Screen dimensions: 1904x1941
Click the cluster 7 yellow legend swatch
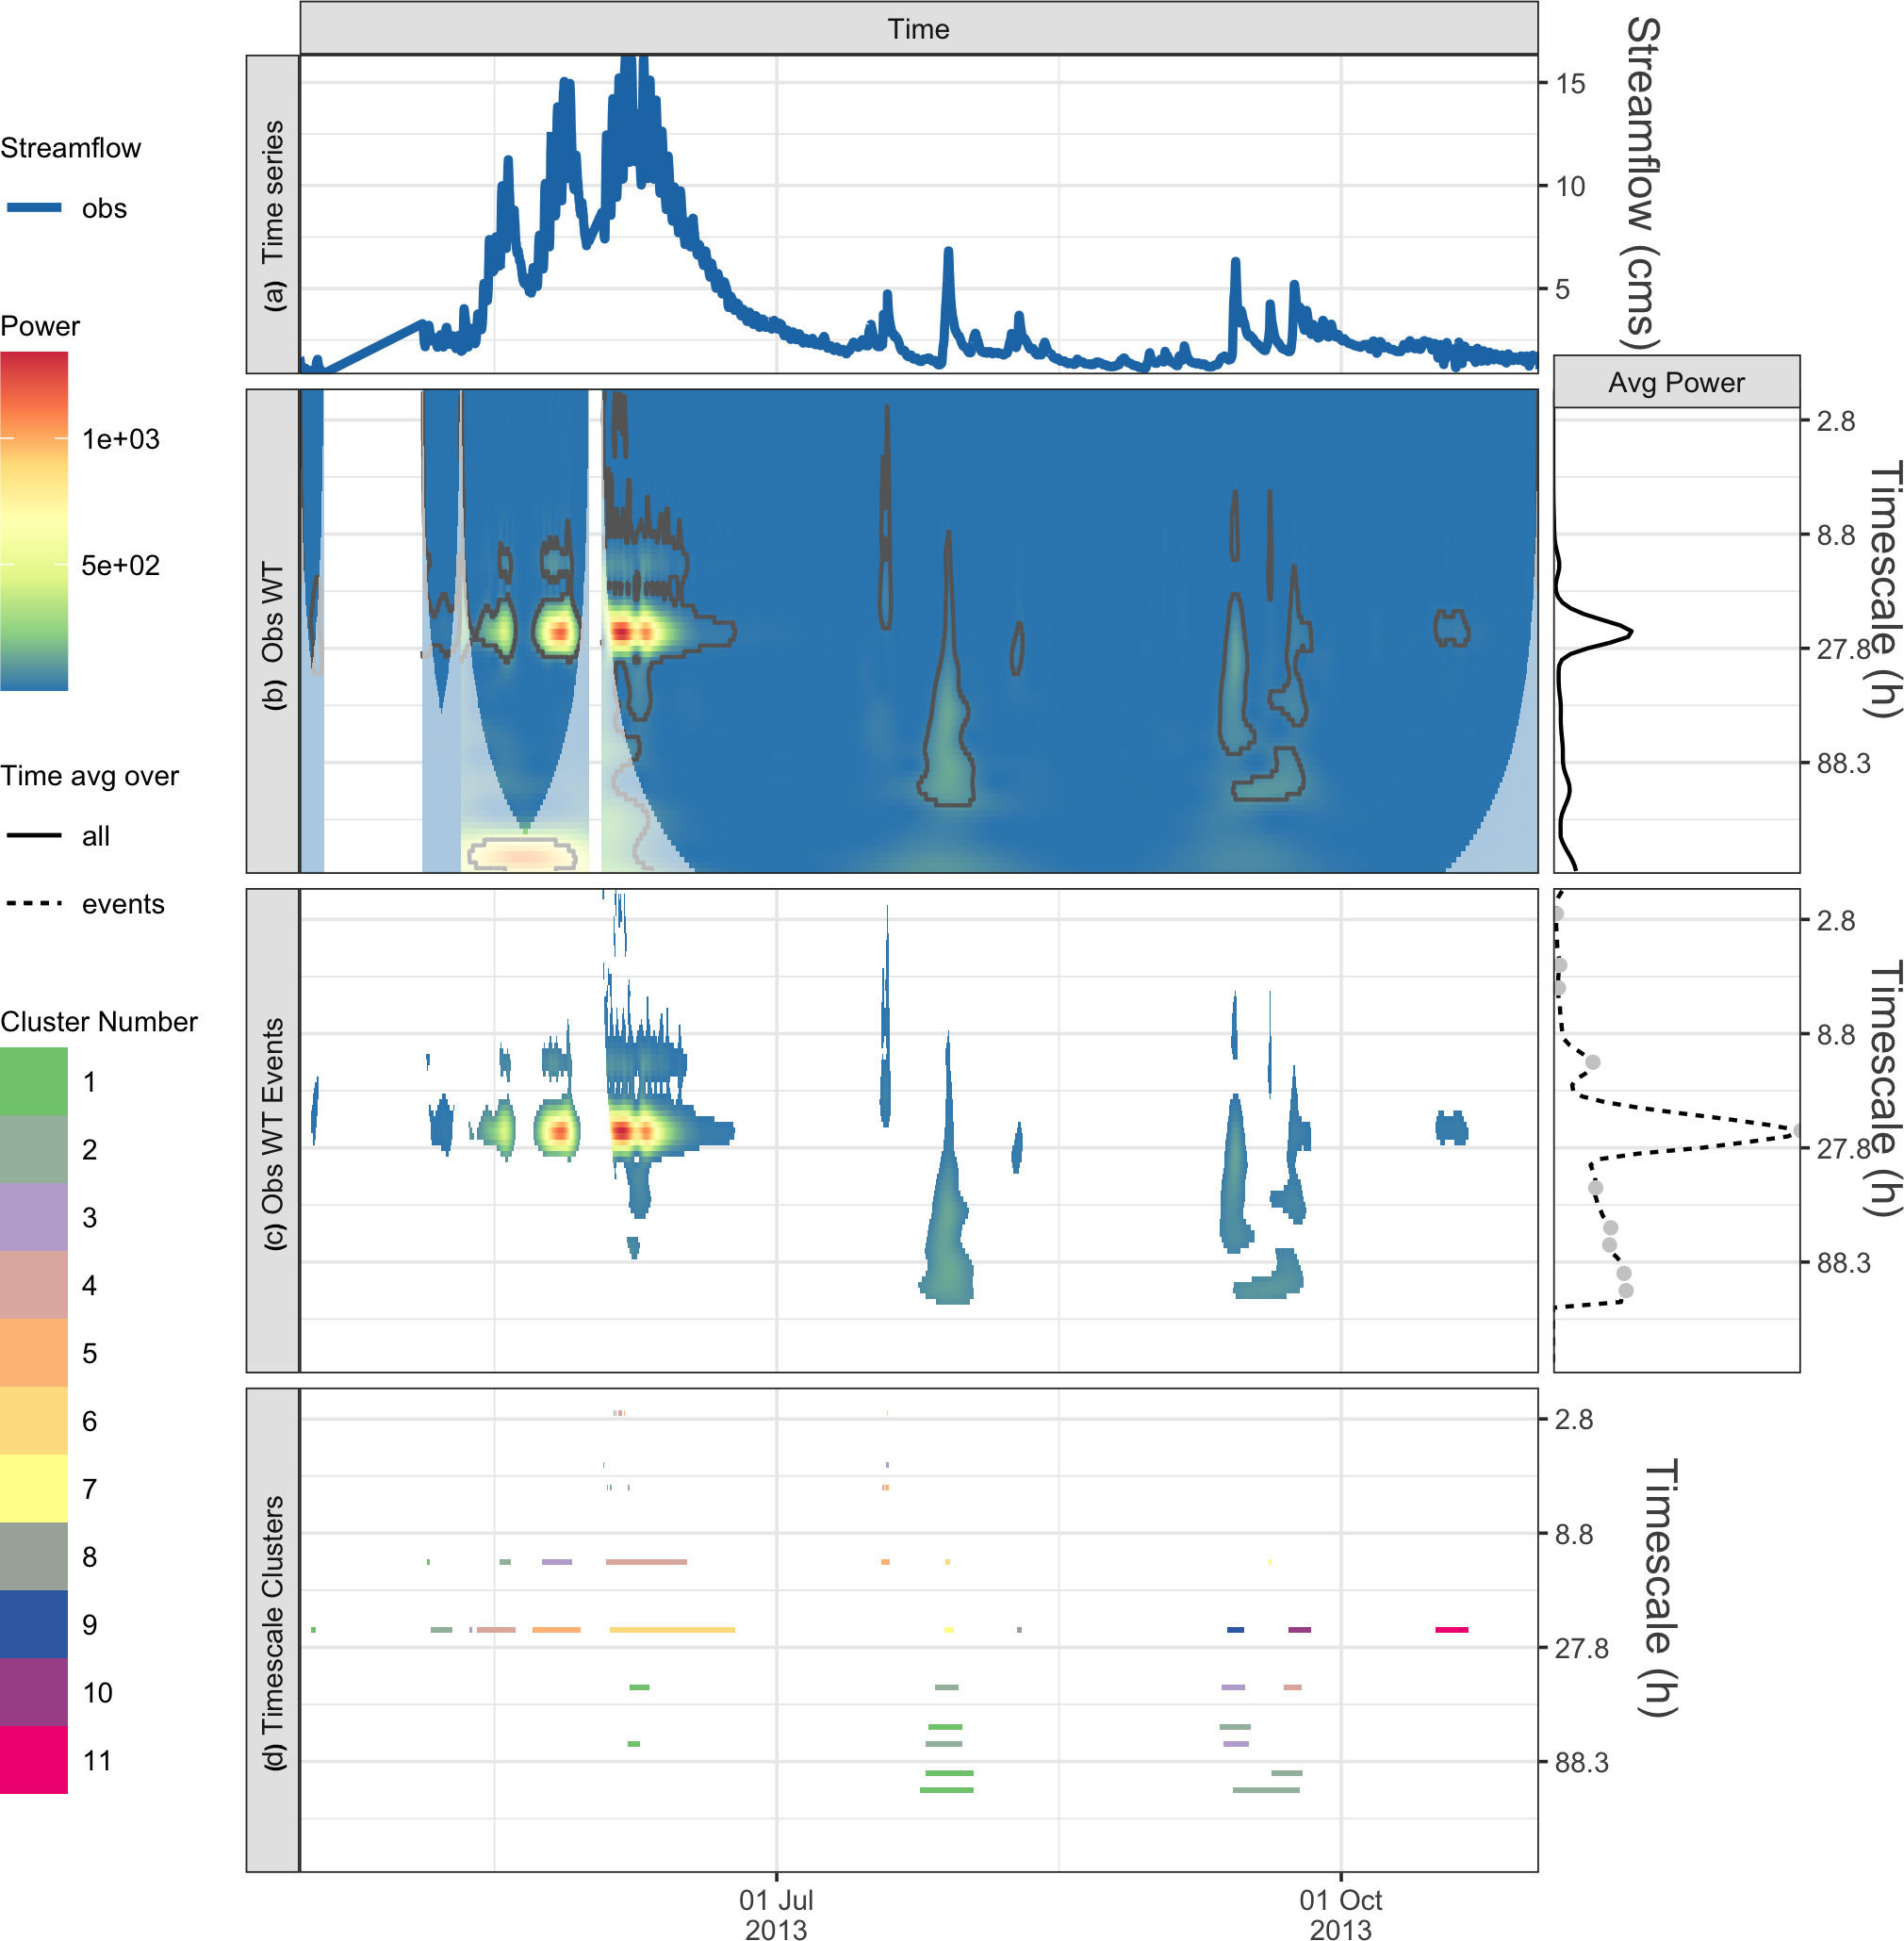click(x=34, y=1488)
